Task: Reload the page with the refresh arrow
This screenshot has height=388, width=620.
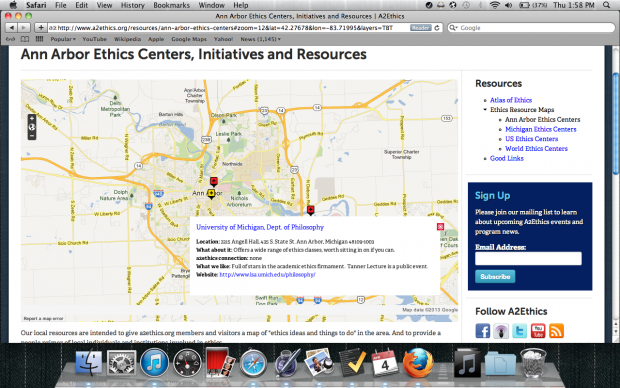Action: point(437,28)
